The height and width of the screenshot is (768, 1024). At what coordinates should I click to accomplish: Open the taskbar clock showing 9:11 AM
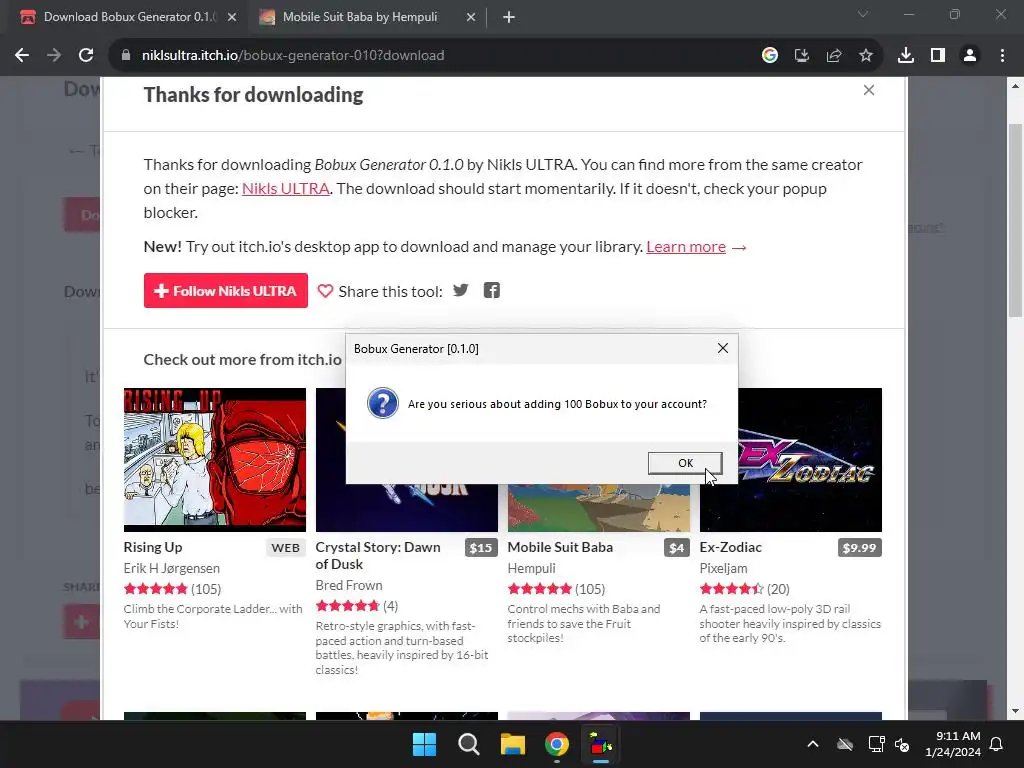pos(953,744)
